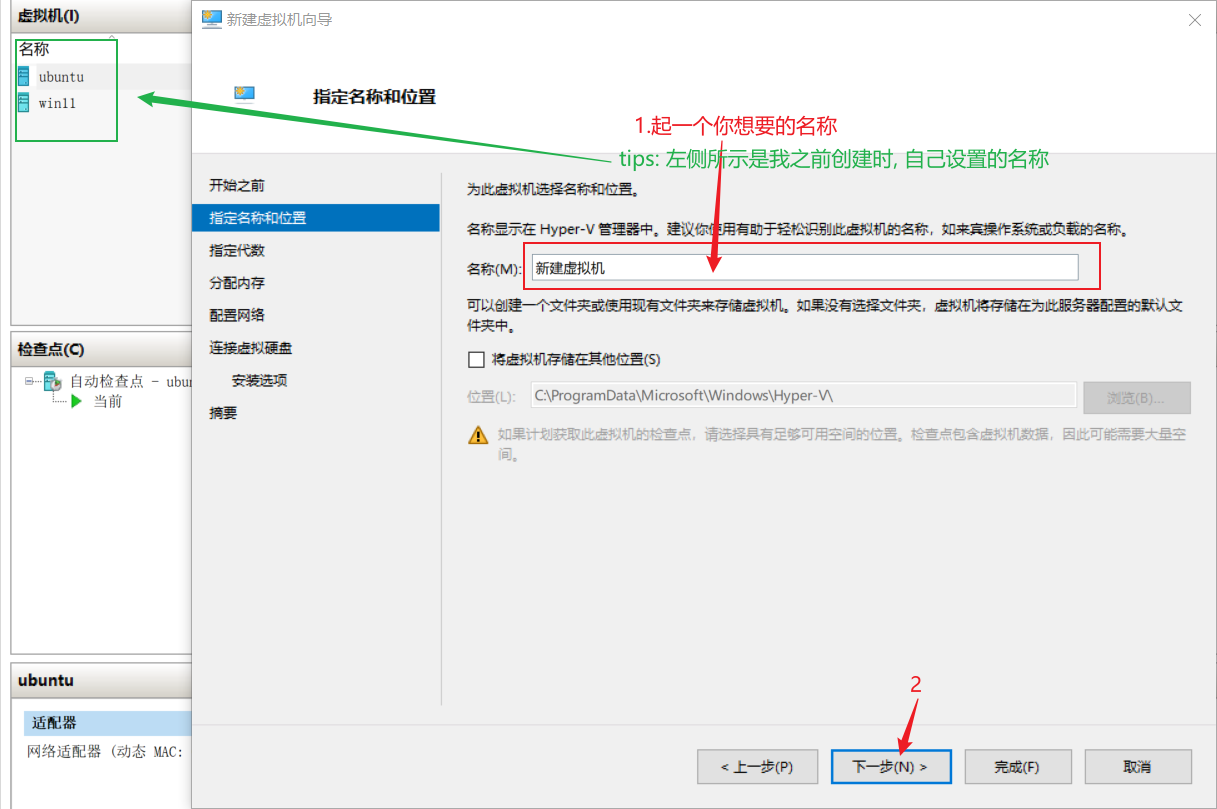Close the new virtual machine wizard
The width and height of the screenshot is (1217, 809).
click(x=1194, y=19)
